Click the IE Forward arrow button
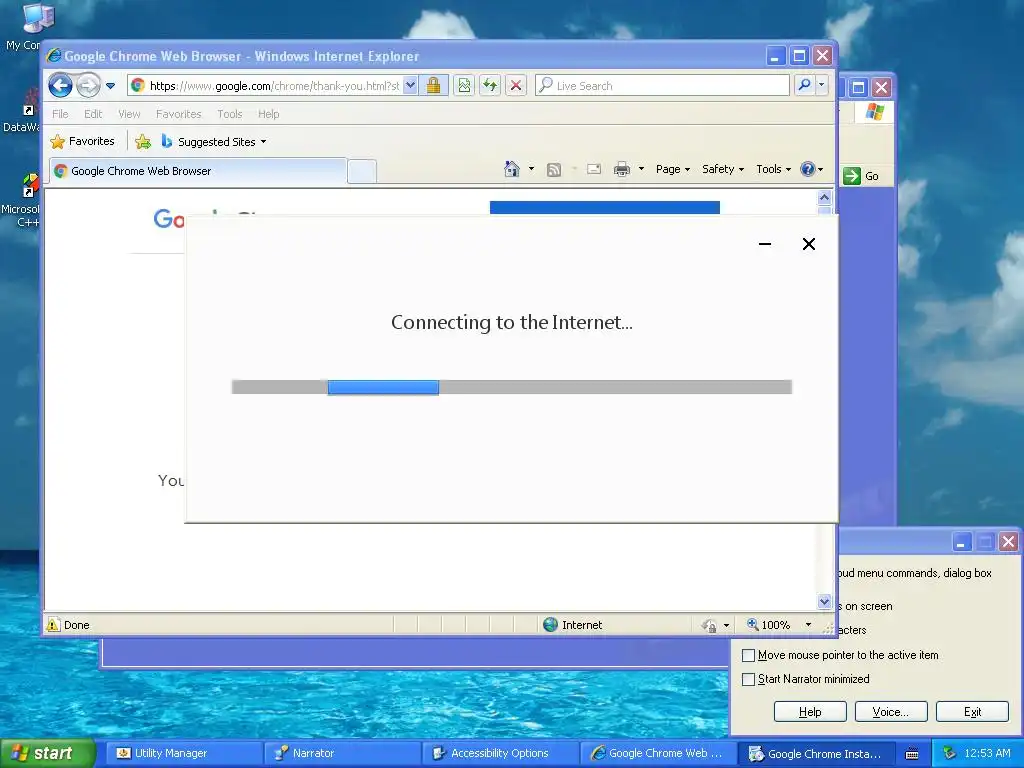This screenshot has height=768, width=1024. [x=88, y=86]
